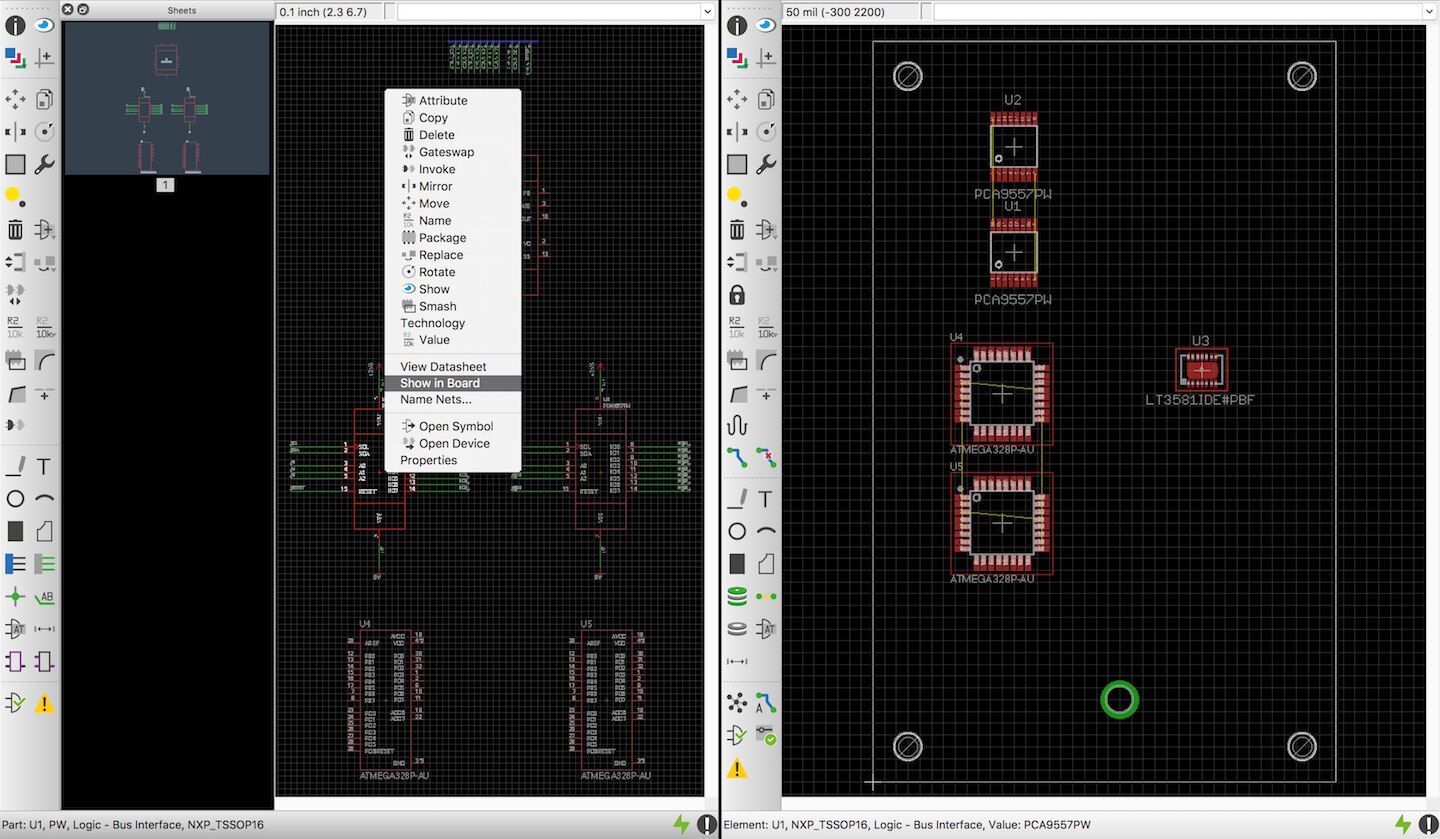Choose Properties from the context menu

click(453, 460)
